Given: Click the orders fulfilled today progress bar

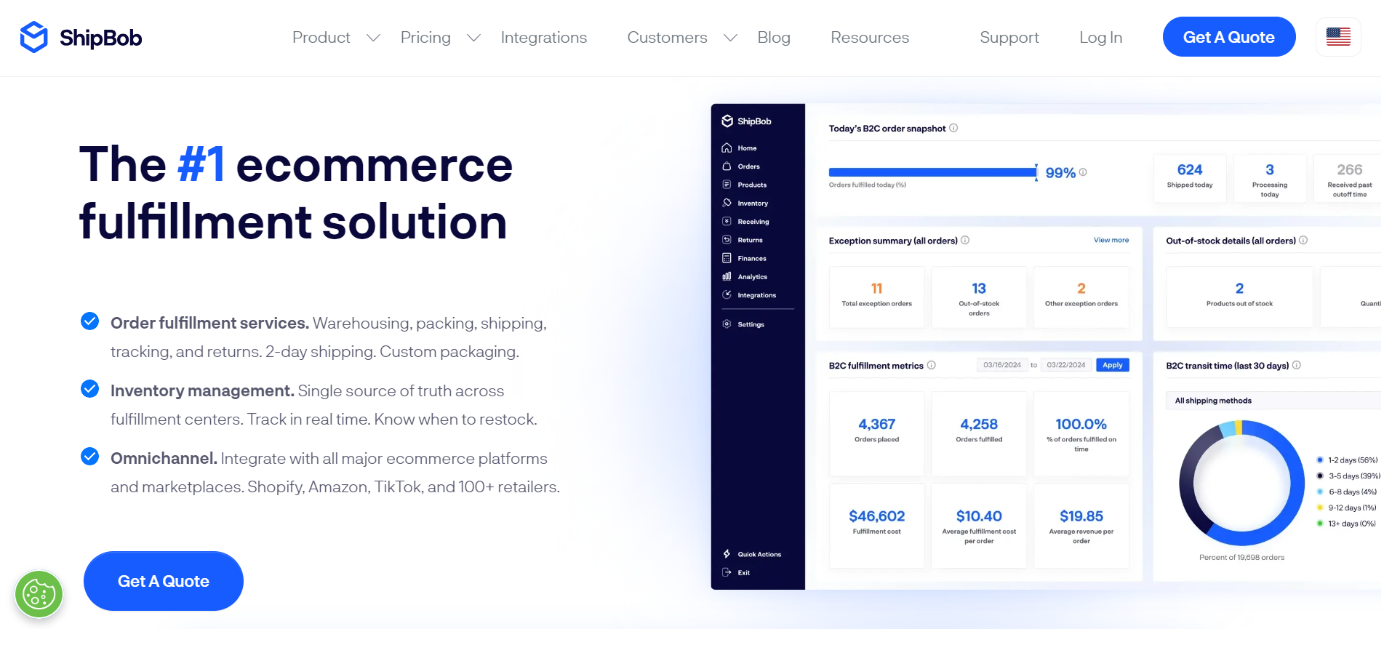Looking at the screenshot, I should click(x=933, y=172).
